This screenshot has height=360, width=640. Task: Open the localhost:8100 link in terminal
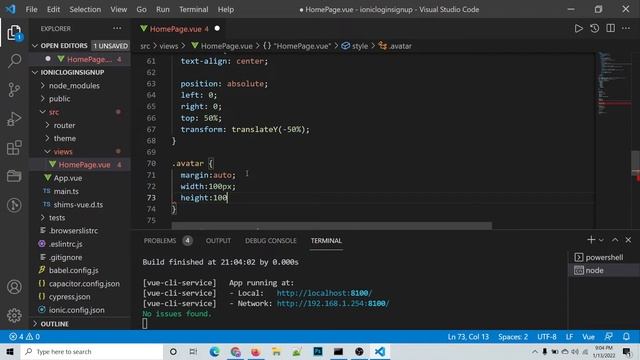coord(324,293)
